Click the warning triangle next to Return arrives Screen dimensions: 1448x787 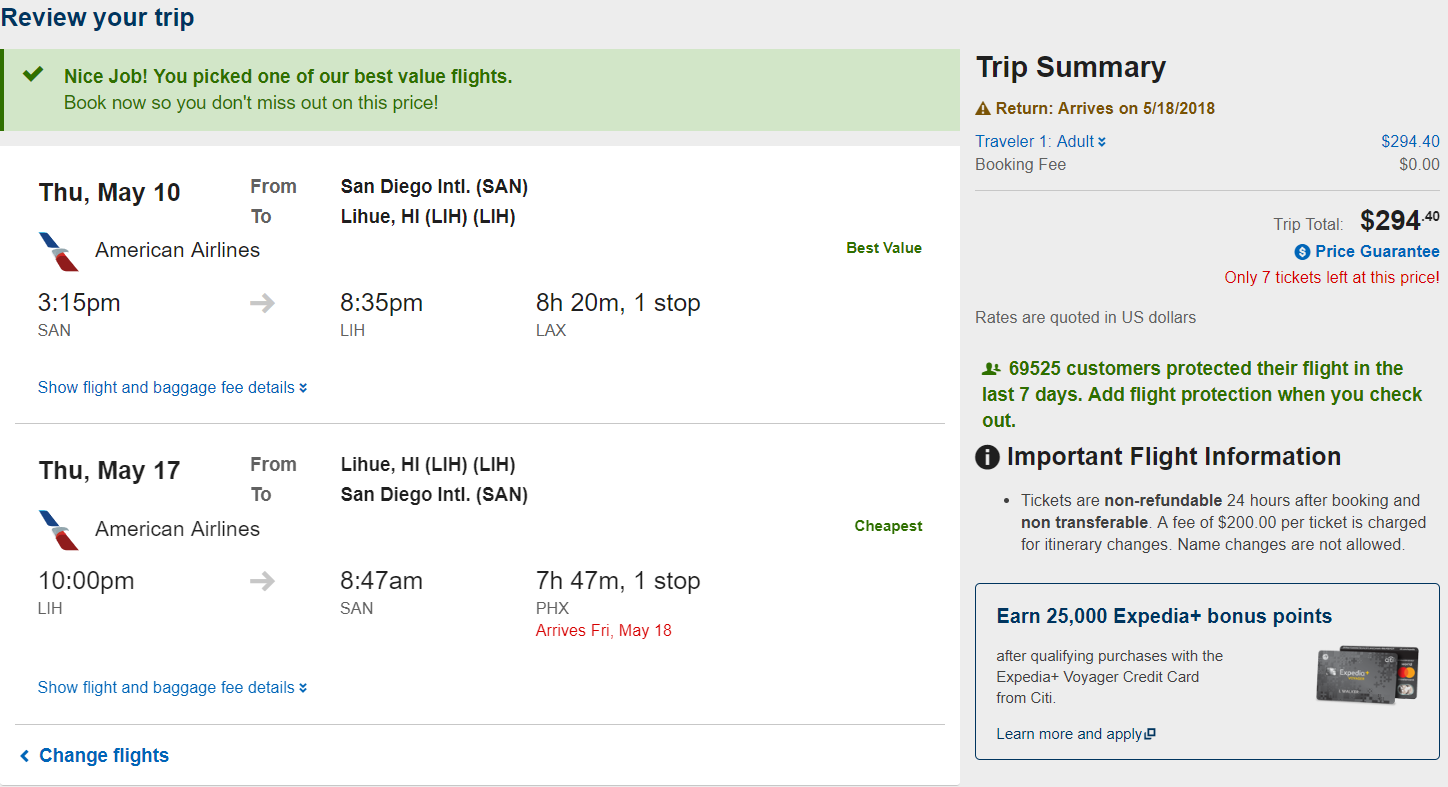click(x=983, y=109)
